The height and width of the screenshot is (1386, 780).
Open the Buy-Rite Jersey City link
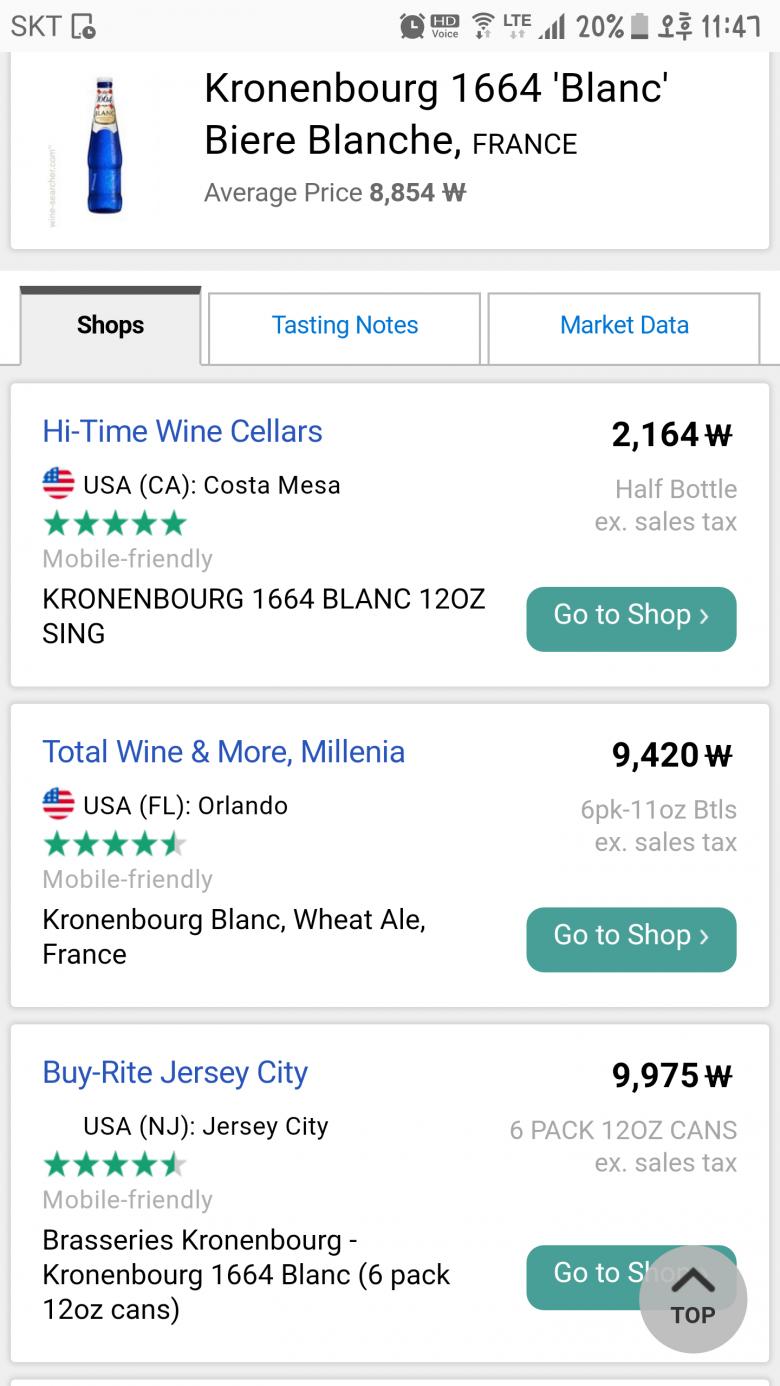pyautogui.click(x=175, y=1073)
